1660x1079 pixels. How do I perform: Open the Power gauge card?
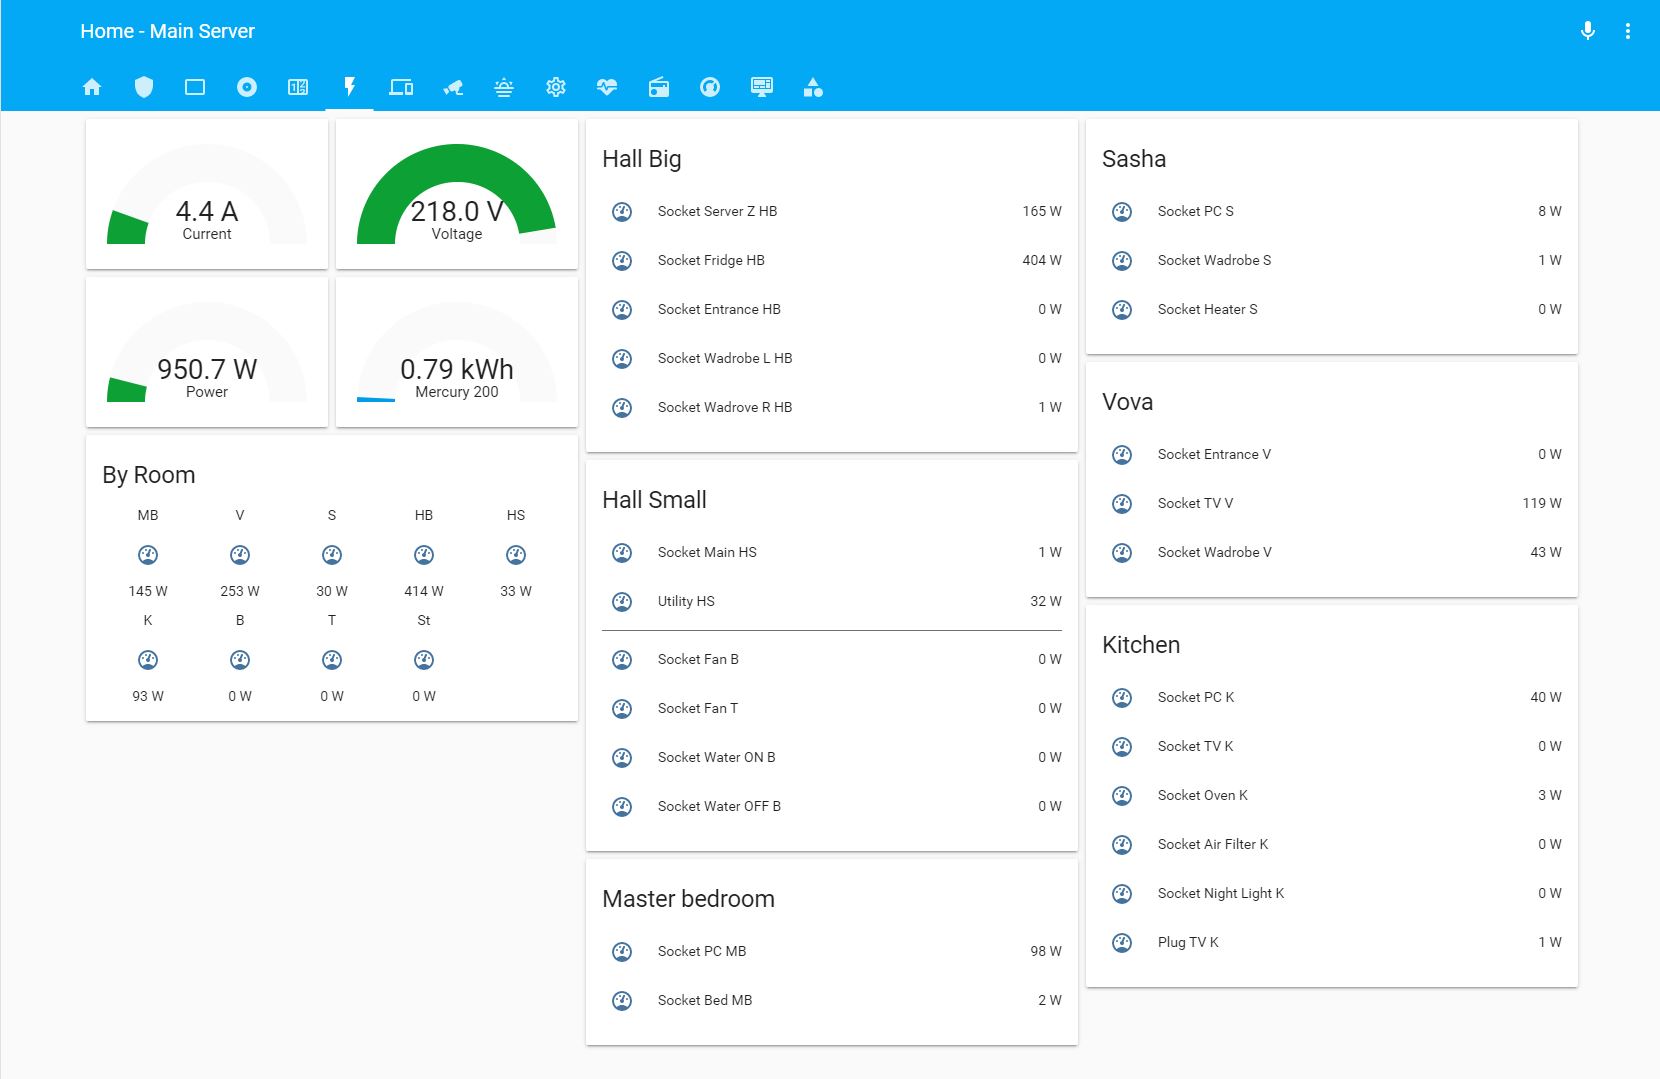[x=207, y=352]
